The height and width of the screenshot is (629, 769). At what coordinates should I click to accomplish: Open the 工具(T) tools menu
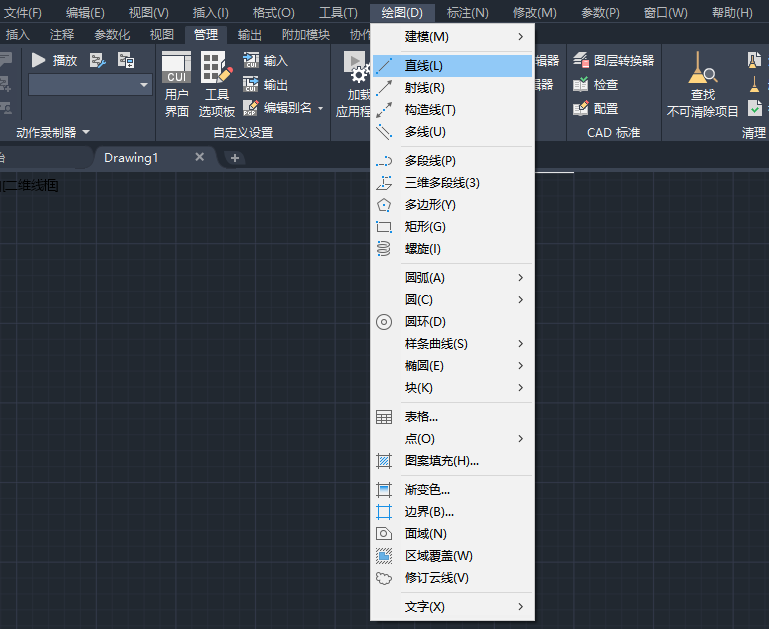click(338, 13)
